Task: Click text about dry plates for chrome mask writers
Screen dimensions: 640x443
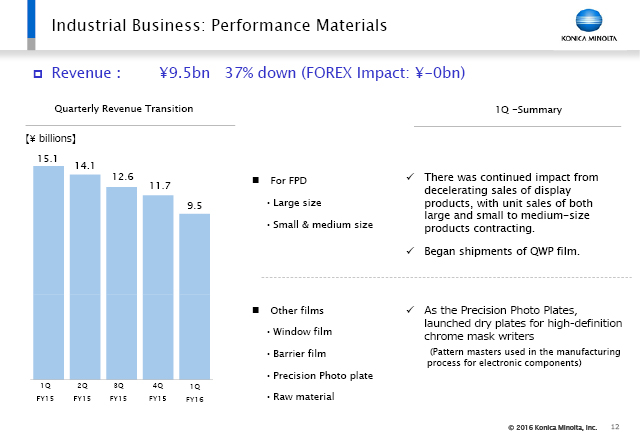Action: [523, 323]
